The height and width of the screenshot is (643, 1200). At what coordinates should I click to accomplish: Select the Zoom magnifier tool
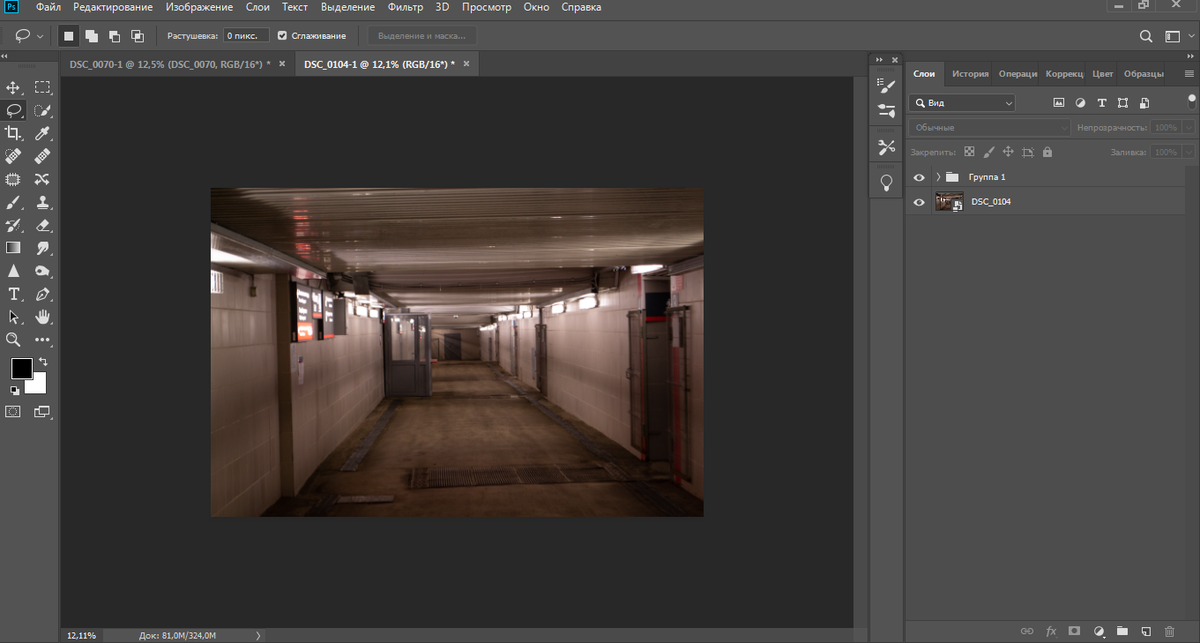point(14,340)
